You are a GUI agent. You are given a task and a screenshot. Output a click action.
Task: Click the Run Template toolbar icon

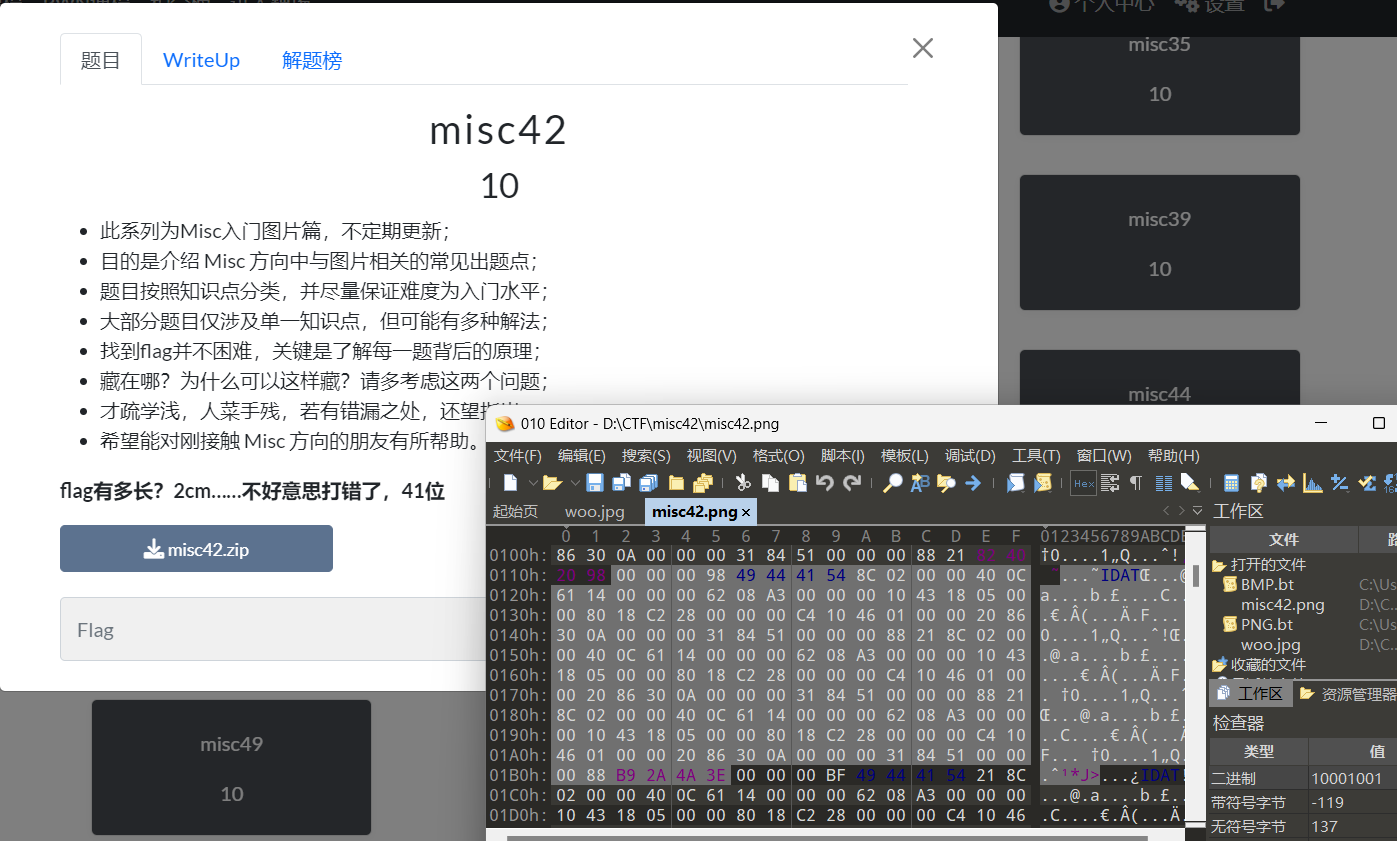pyautogui.click(x=1043, y=483)
